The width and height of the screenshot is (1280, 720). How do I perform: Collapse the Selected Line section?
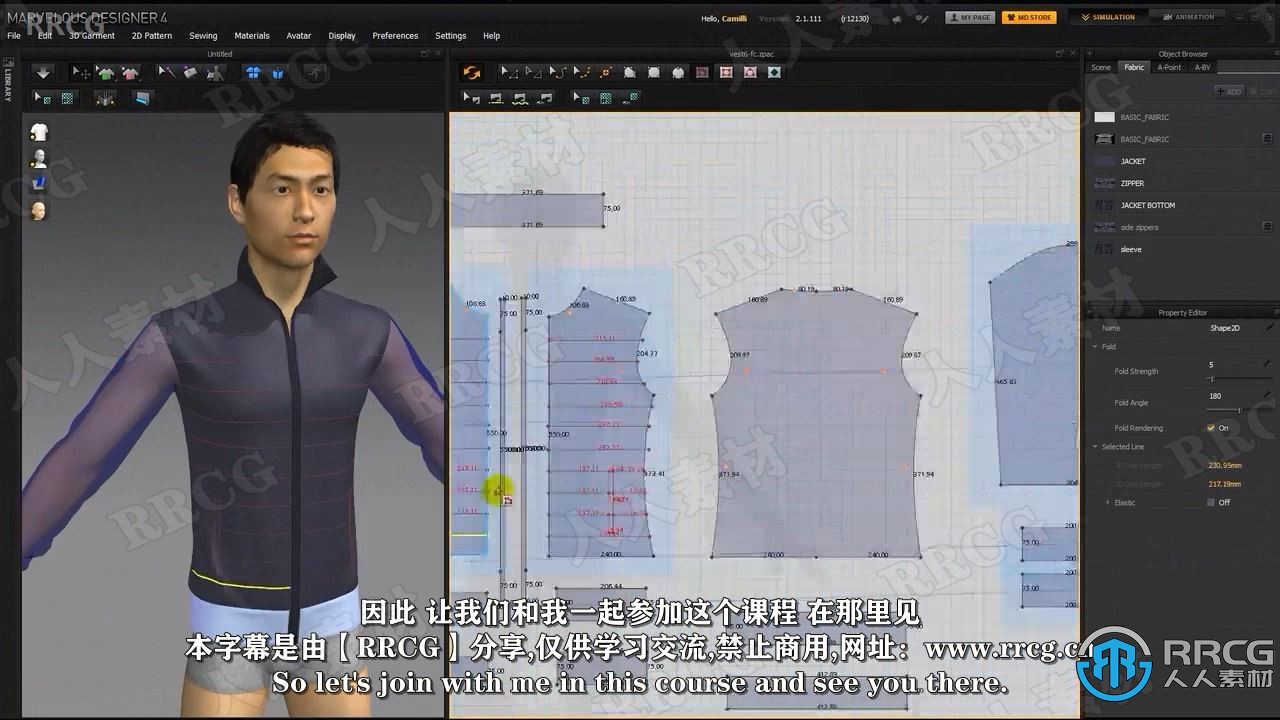pyautogui.click(x=1096, y=447)
